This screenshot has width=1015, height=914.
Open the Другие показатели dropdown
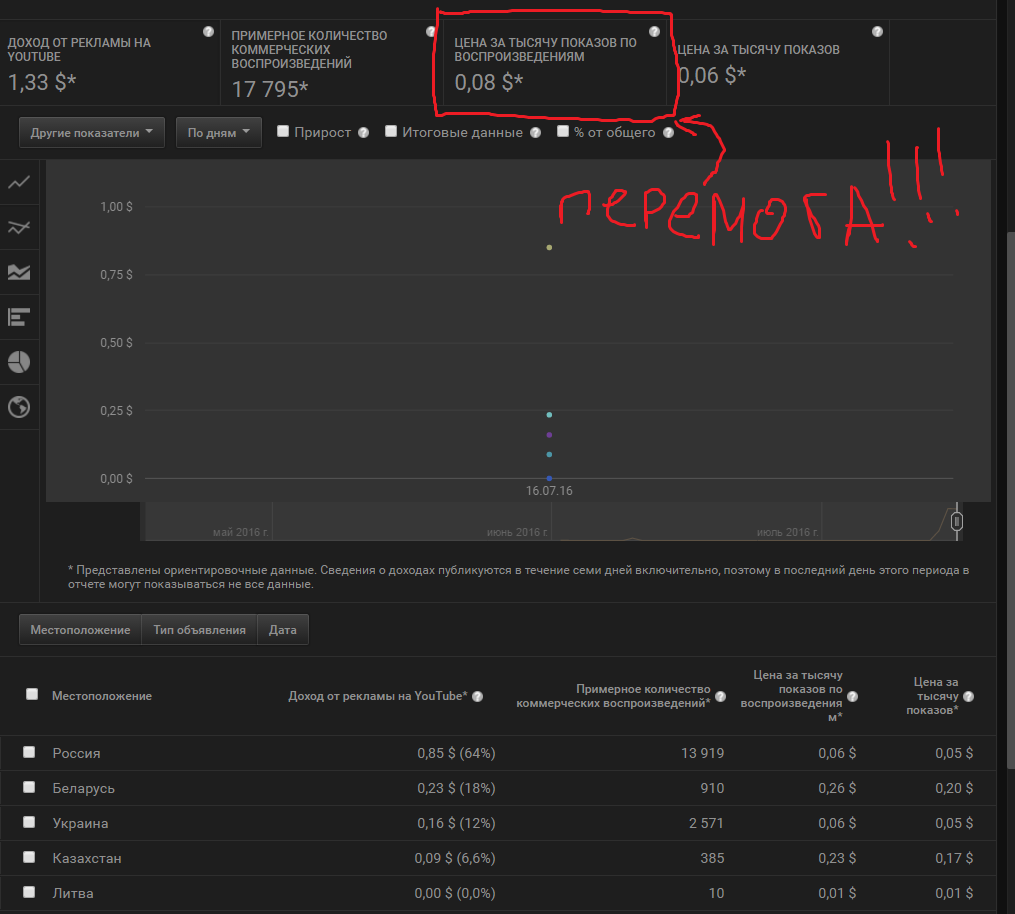tap(92, 132)
